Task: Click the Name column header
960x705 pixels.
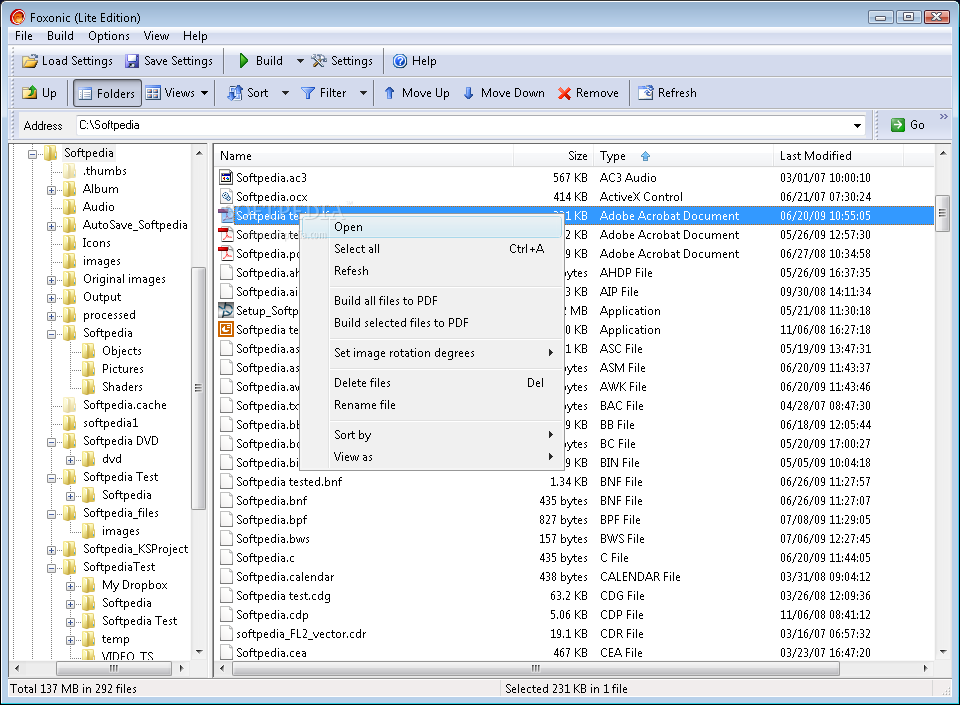Action: [x=364, y=156]
